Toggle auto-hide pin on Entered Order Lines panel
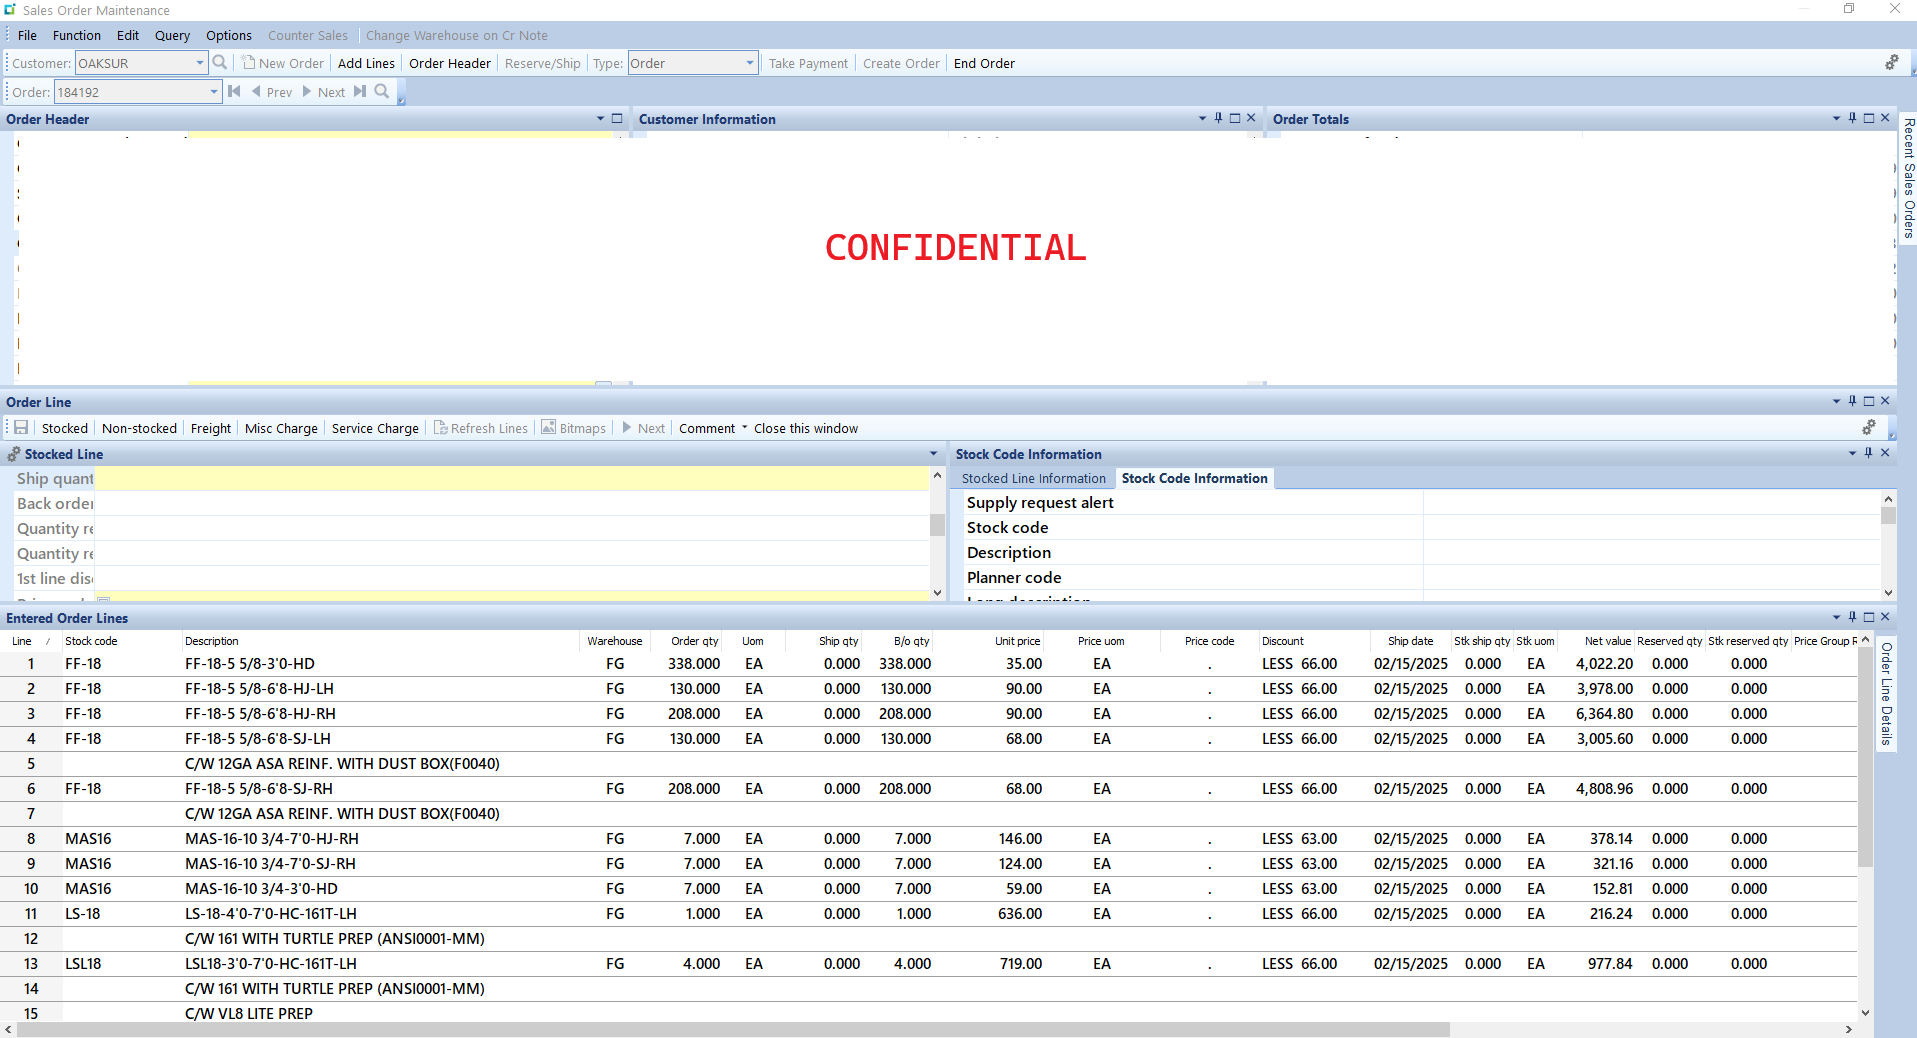 pos(1852,617)
